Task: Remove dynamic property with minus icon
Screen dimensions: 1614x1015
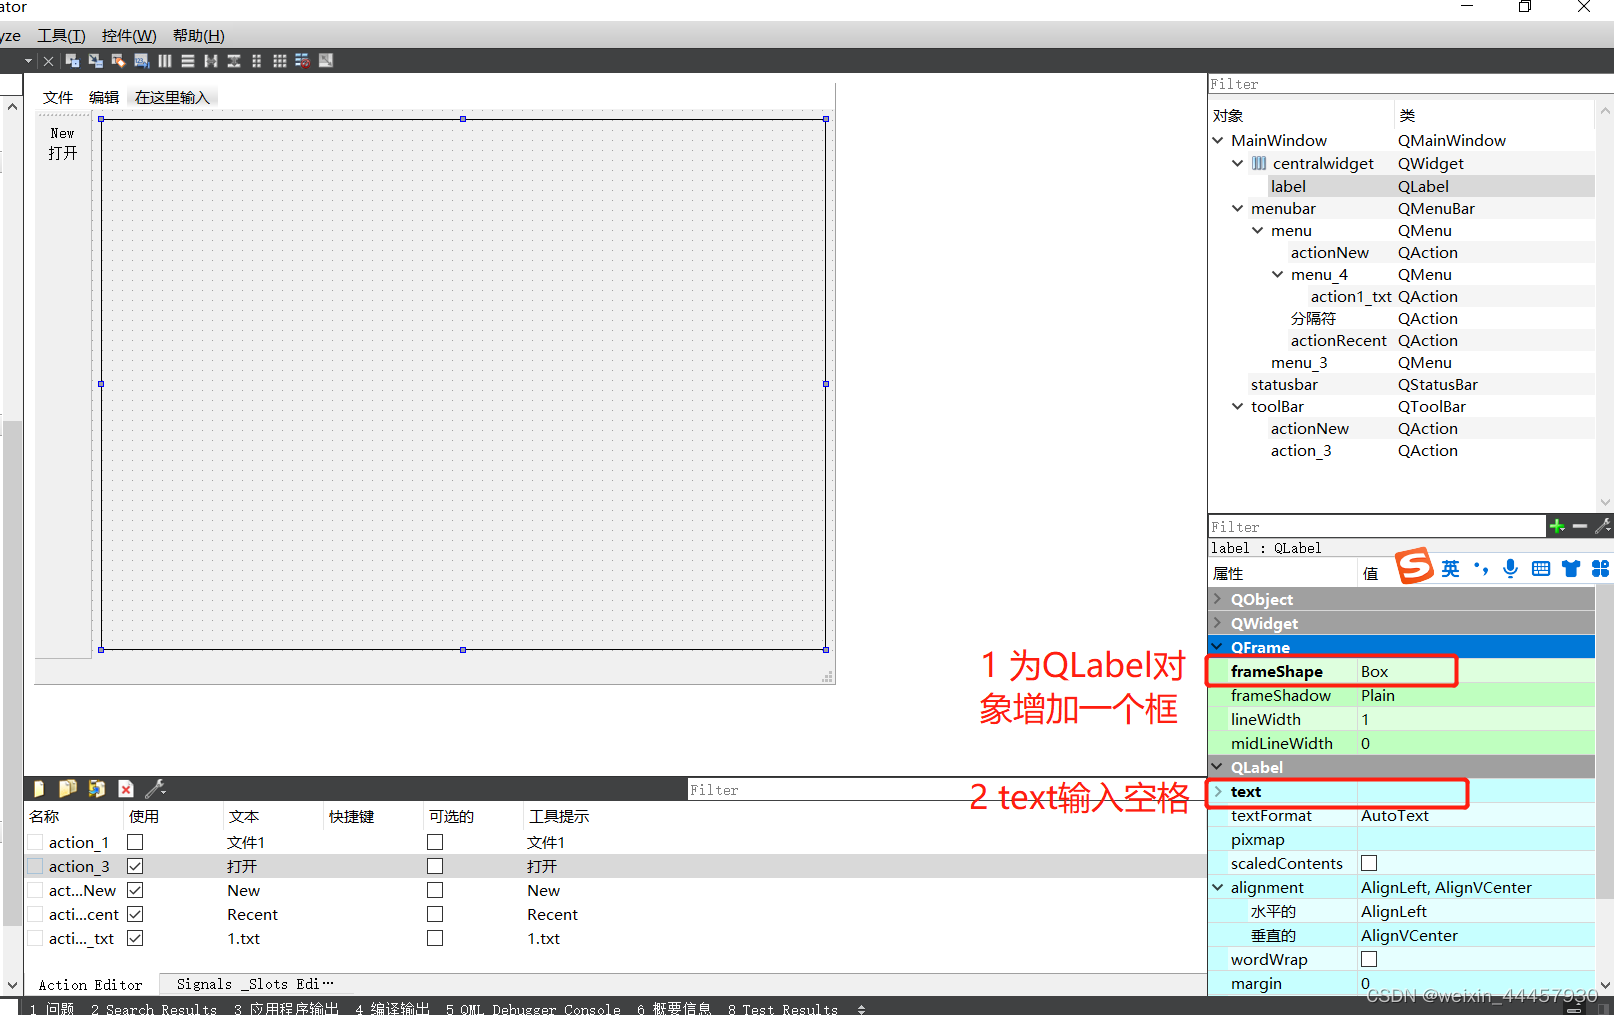Action: coord(1580,526)
